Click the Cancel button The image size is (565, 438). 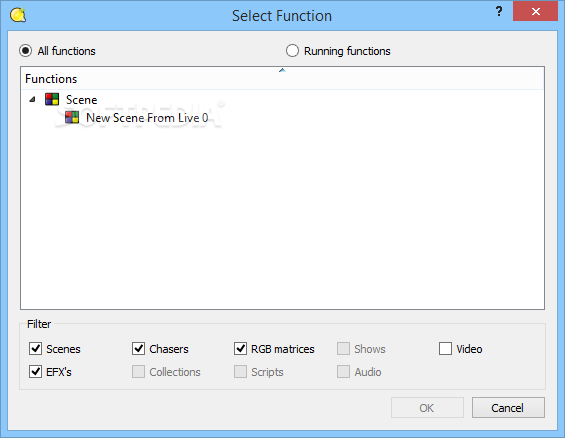[508, 408]
